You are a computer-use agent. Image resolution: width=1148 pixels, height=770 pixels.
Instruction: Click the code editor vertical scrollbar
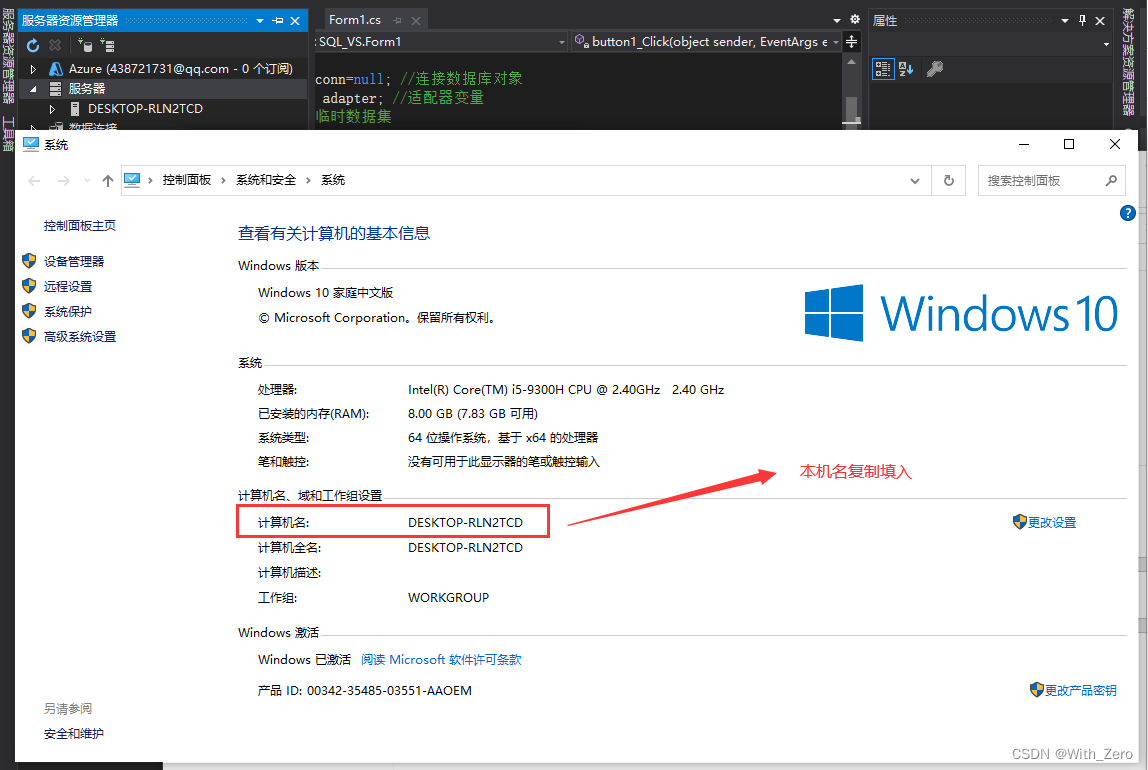[x=851, y=91]
